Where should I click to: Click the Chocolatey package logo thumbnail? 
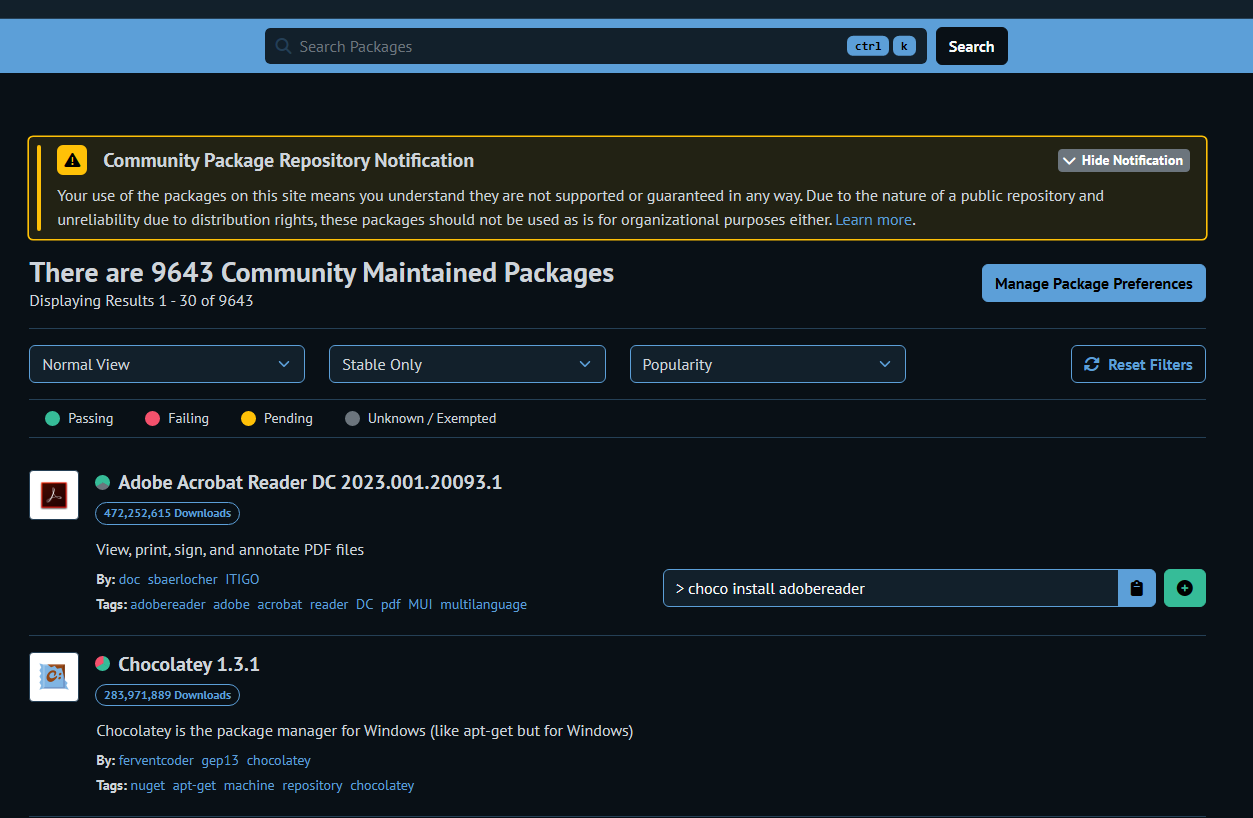pyautogui.click(x=53, y=677)
